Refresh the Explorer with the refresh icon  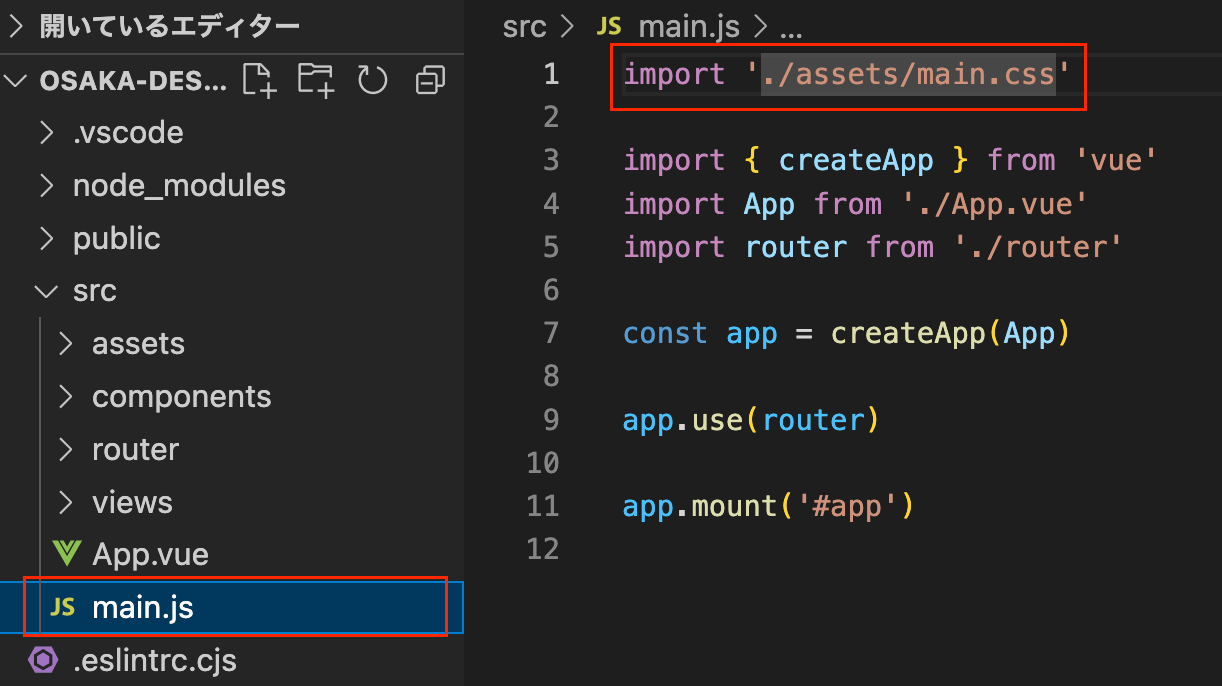coord(372,80)
